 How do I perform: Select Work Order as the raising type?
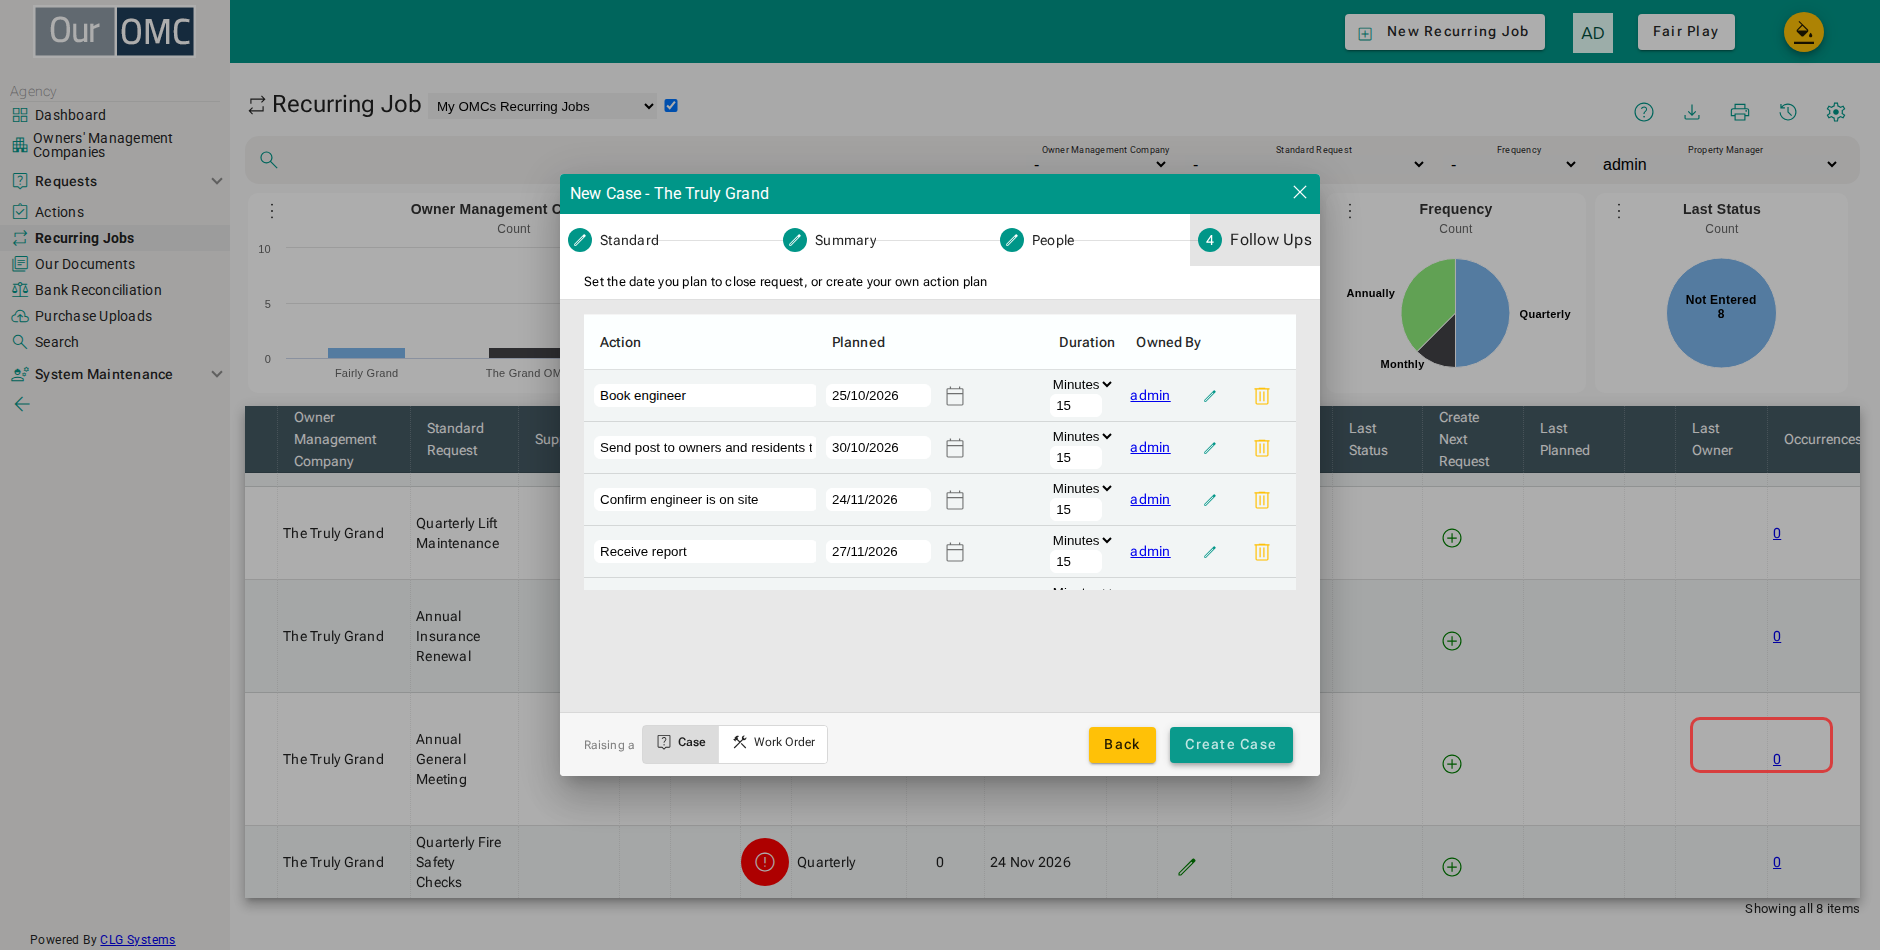[773, 743]
